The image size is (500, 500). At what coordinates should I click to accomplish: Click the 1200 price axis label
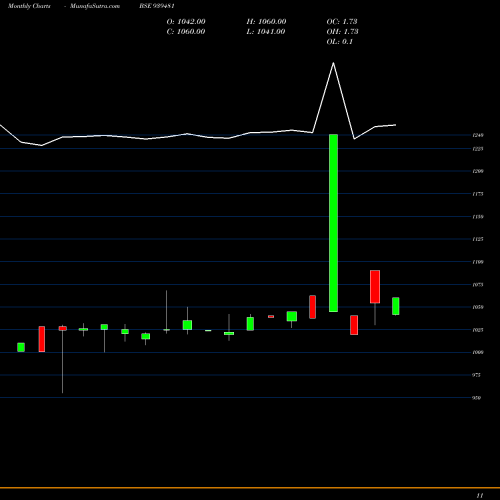[478, 171]
